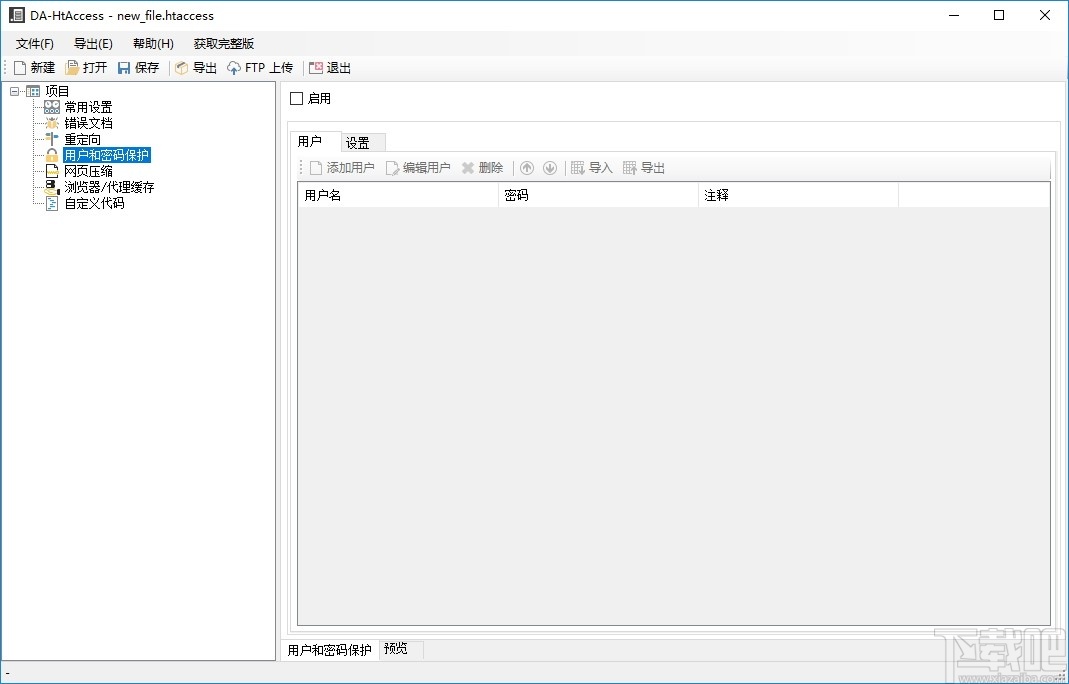
Task: Open a file with the 打开 toolbar icon
Action: tap(87, 67)
